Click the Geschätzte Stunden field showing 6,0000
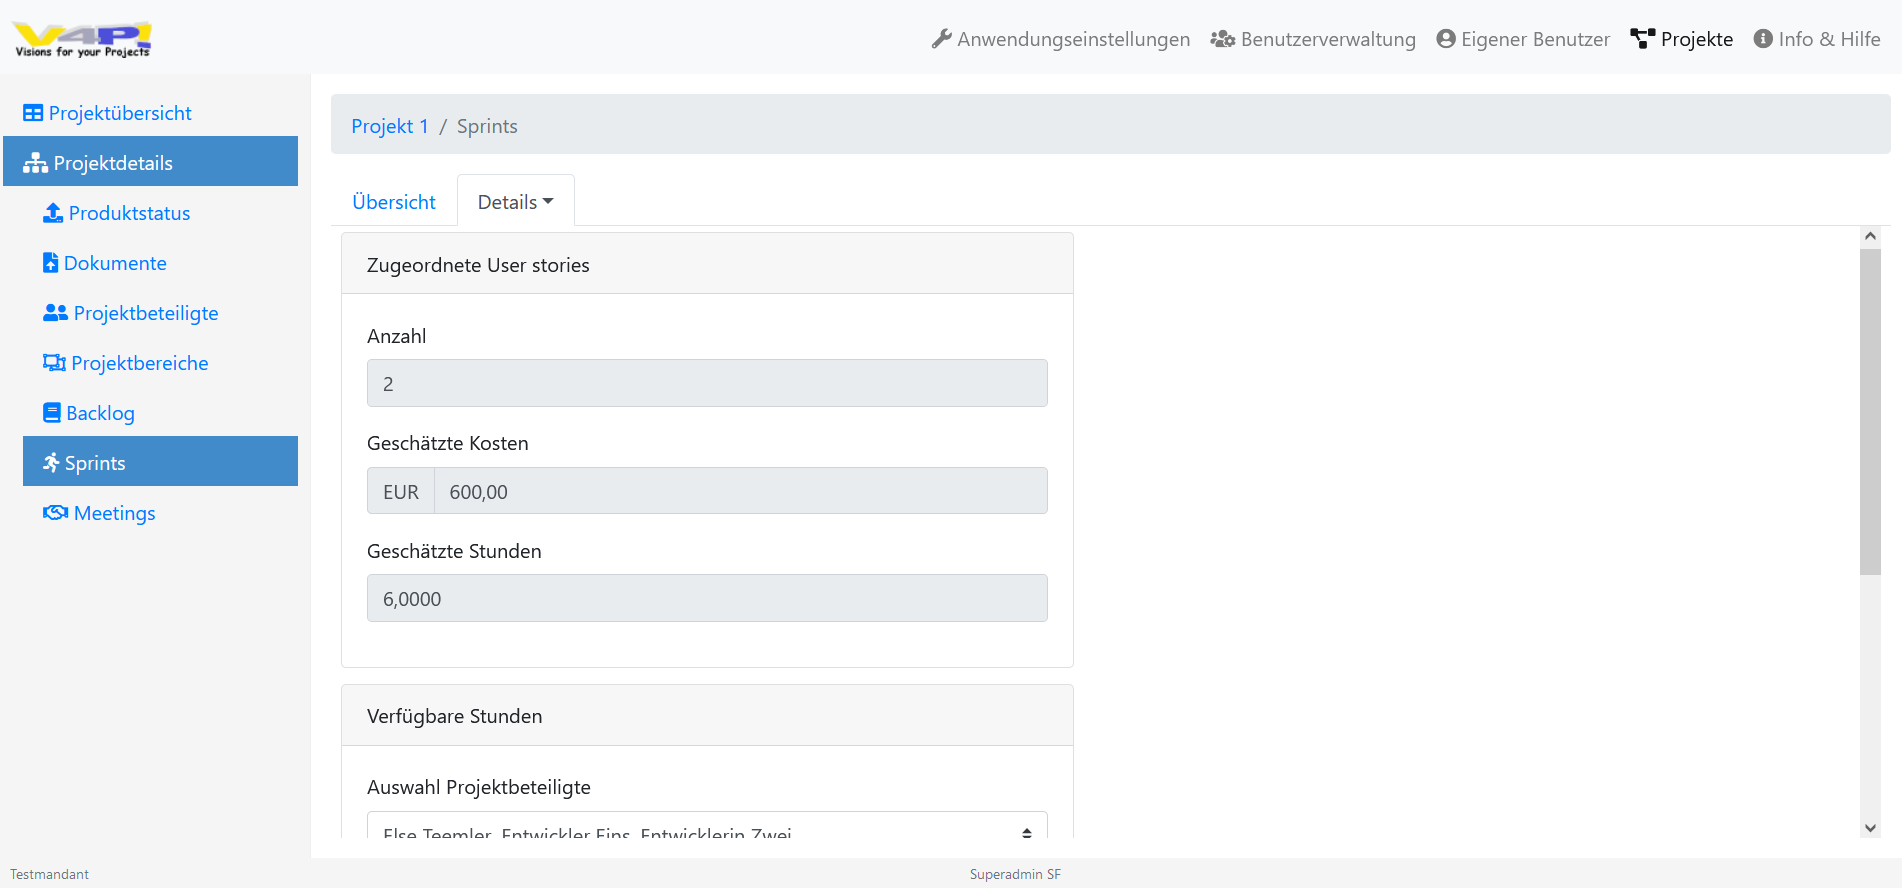This screenshot has height=888, width=1902. click(x=707, y=598)
